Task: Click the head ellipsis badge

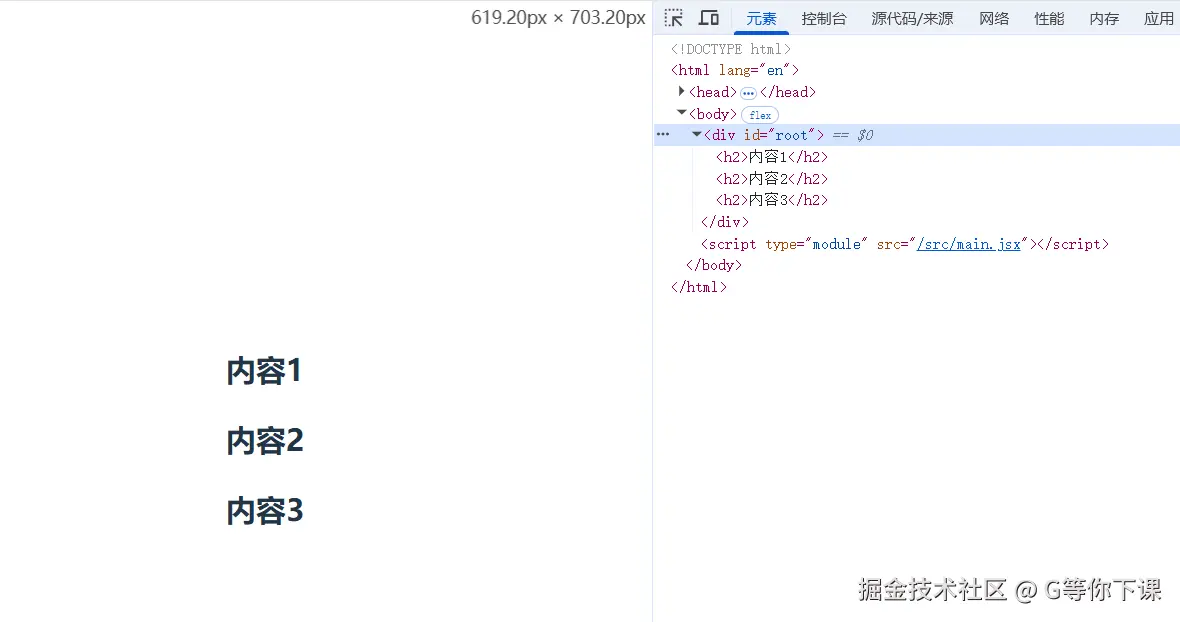Action: (748, 93)
